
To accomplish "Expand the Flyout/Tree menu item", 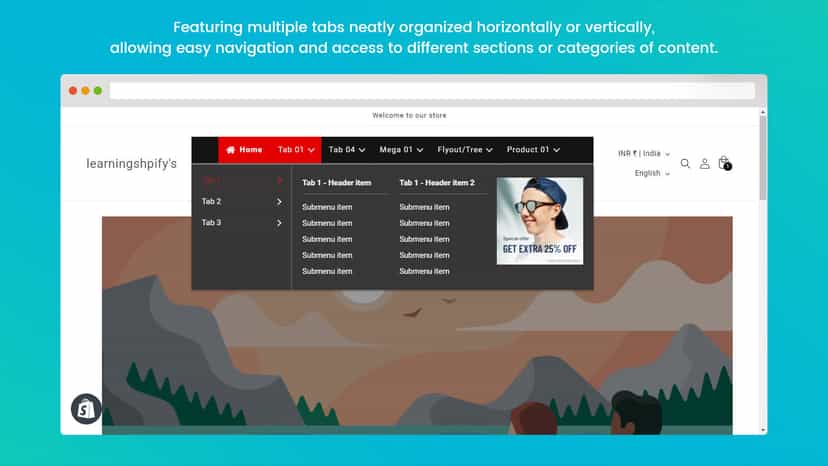I will (465, 150).
